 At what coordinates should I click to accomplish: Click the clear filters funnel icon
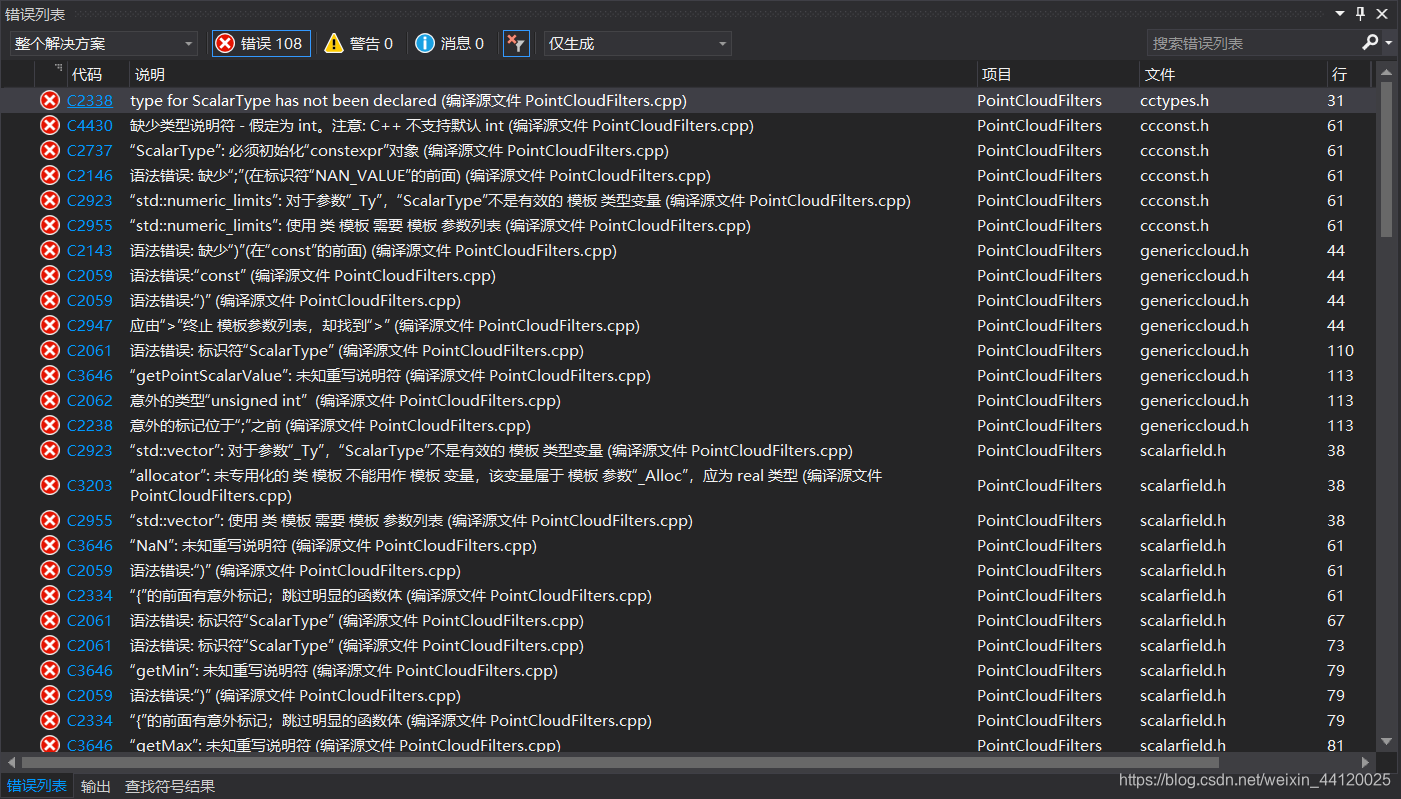(x=516, y=43)
